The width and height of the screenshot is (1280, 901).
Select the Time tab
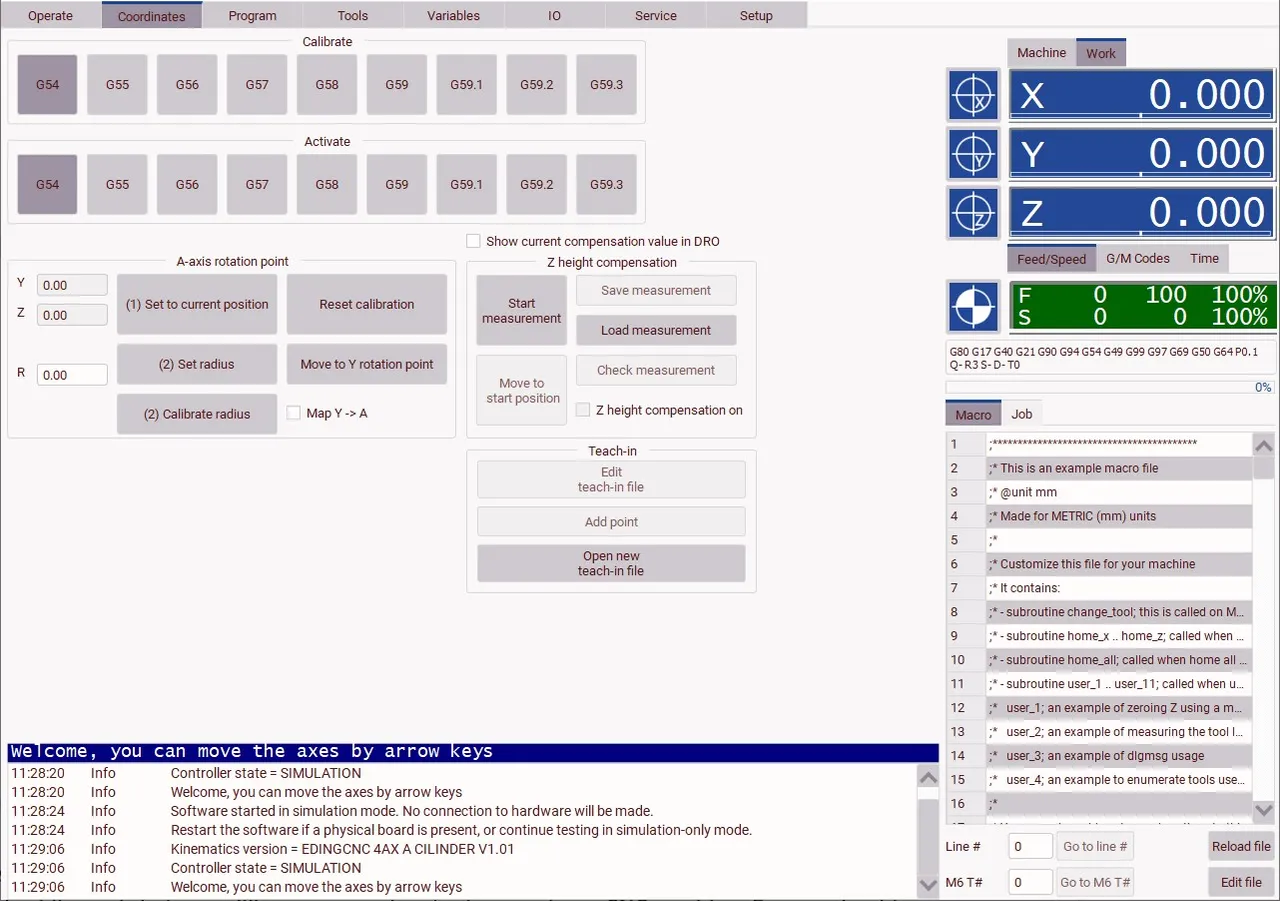click(1203, 258)
